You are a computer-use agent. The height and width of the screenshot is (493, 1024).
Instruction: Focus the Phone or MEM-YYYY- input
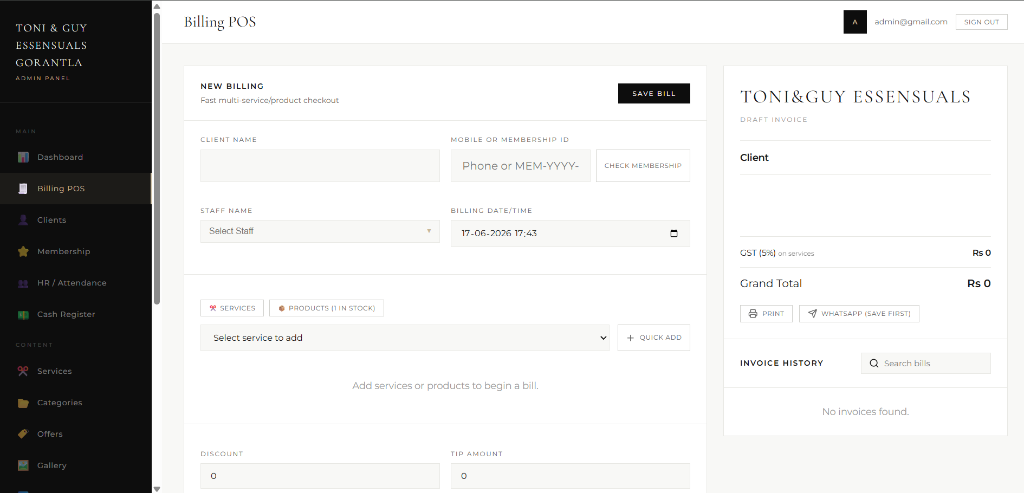pos(520,166)
